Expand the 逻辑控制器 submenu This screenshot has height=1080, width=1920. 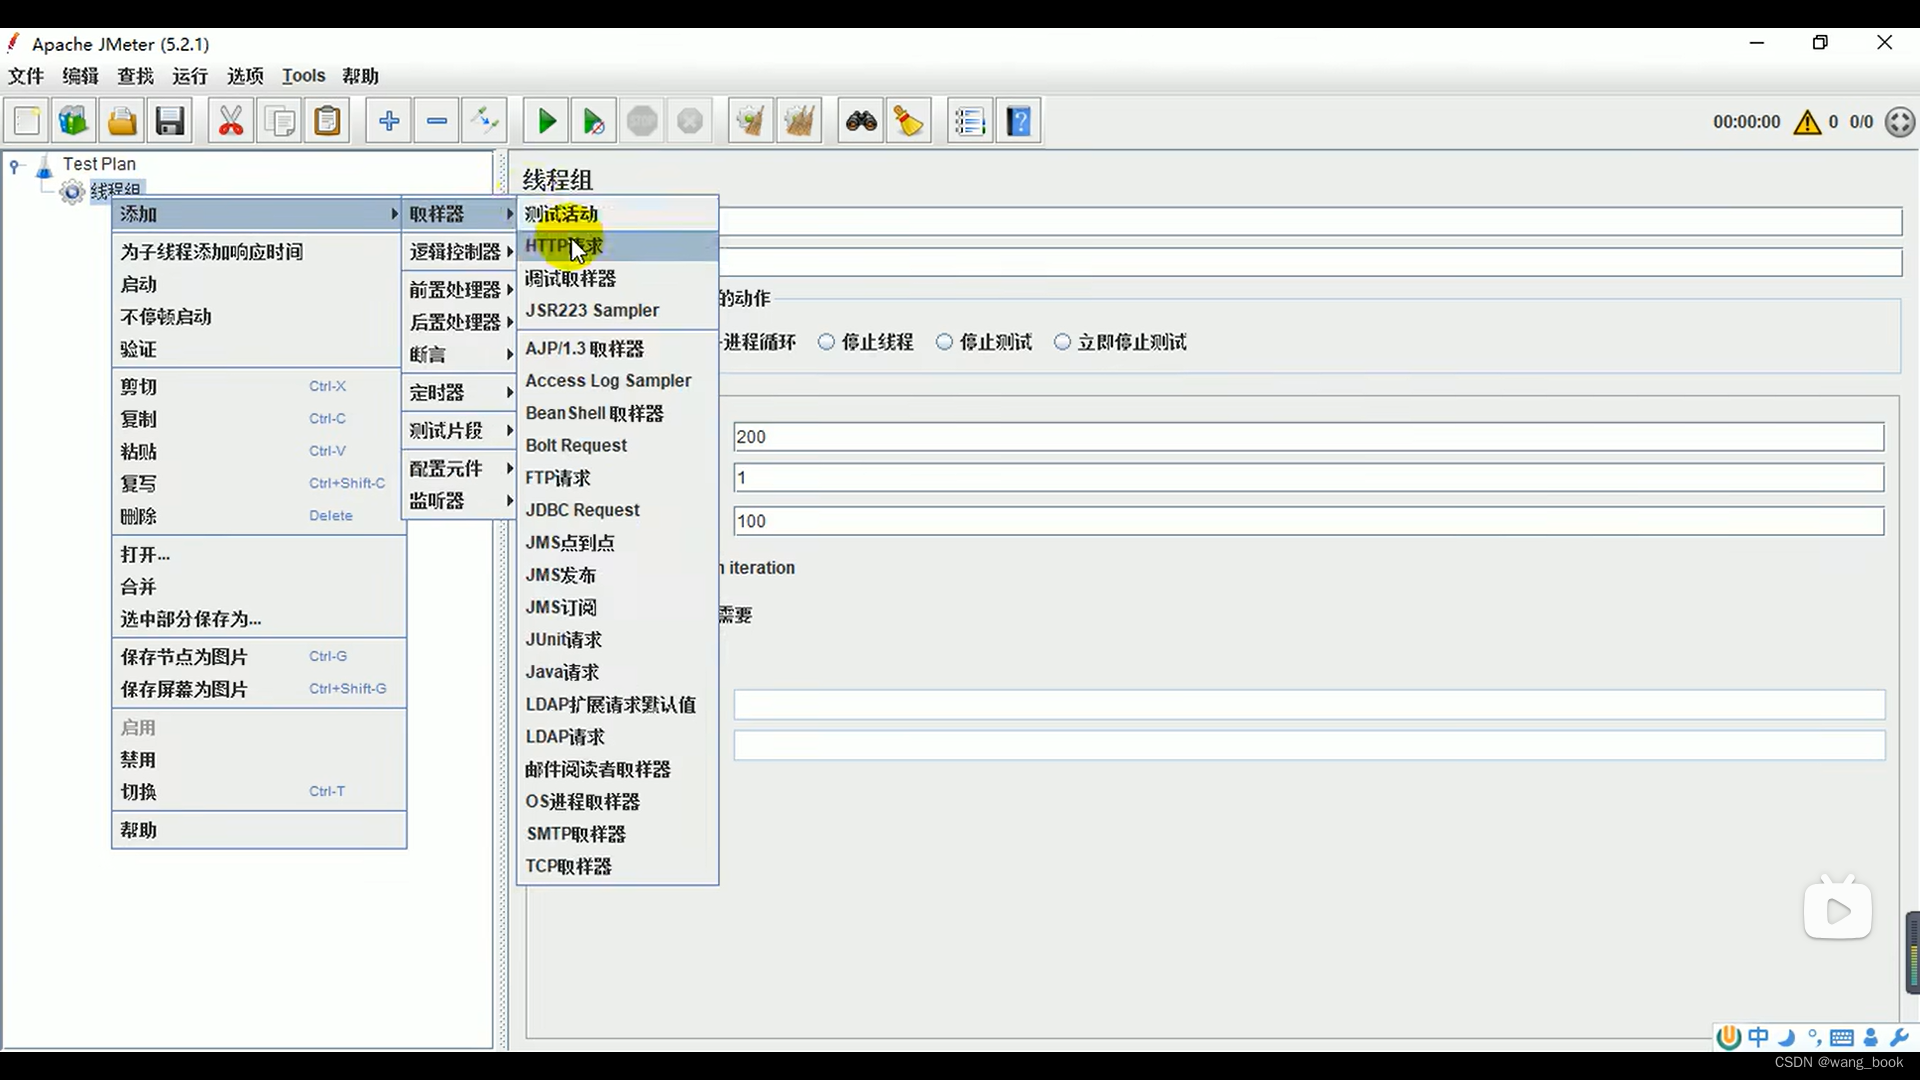point(459,252)
